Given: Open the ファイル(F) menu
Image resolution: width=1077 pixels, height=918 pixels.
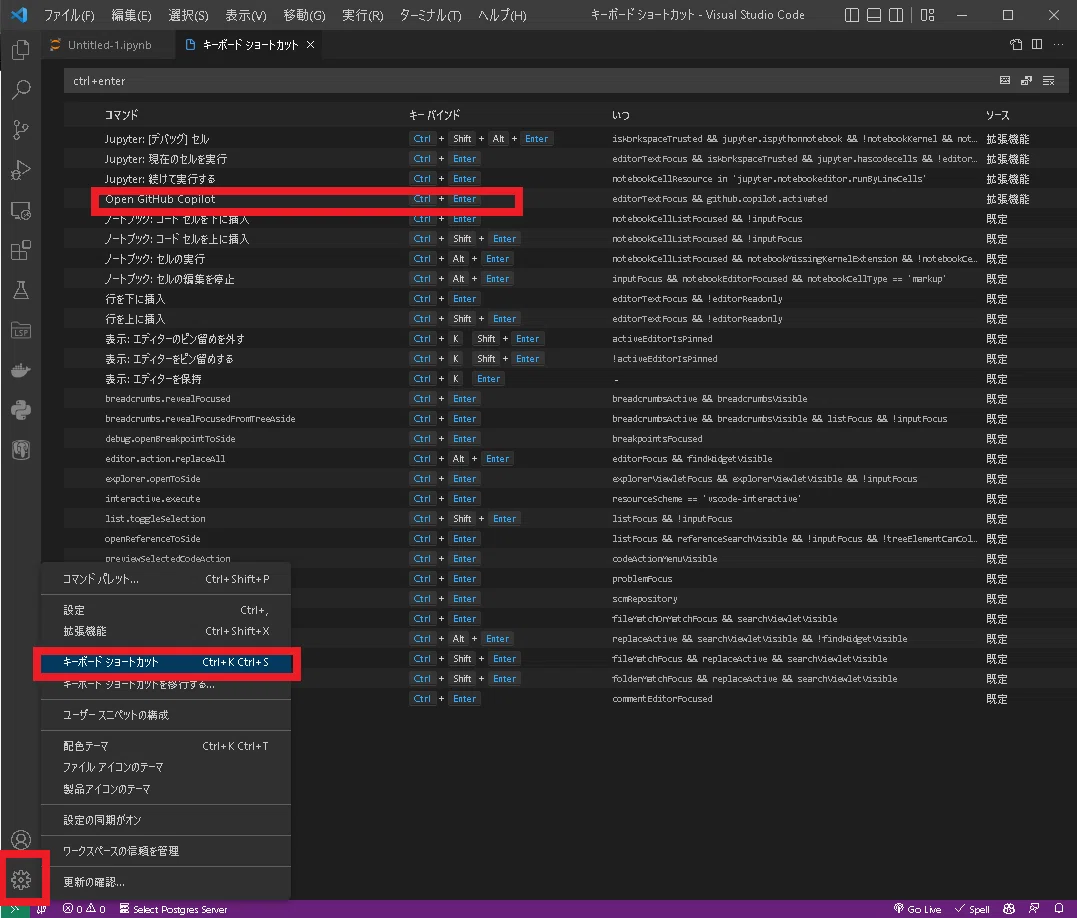Looking at the screenshot, I should click(69, 15).
